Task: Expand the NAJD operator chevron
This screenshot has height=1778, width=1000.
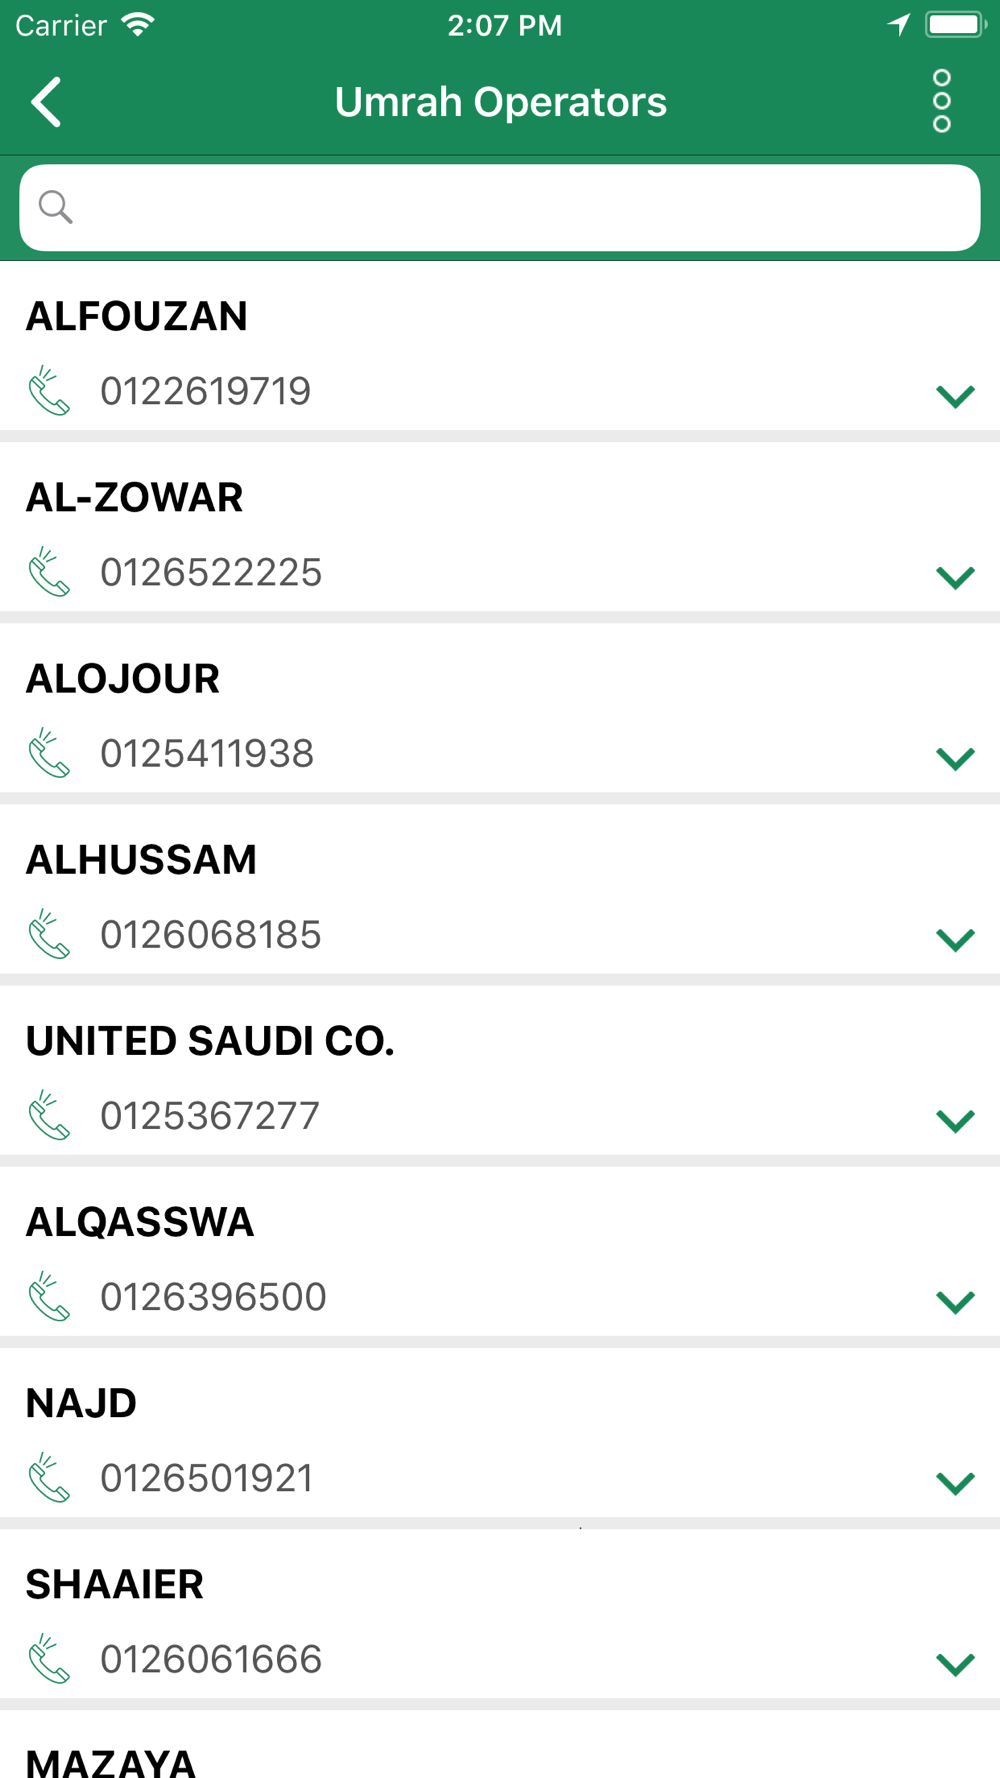Action: point(955,1482)
